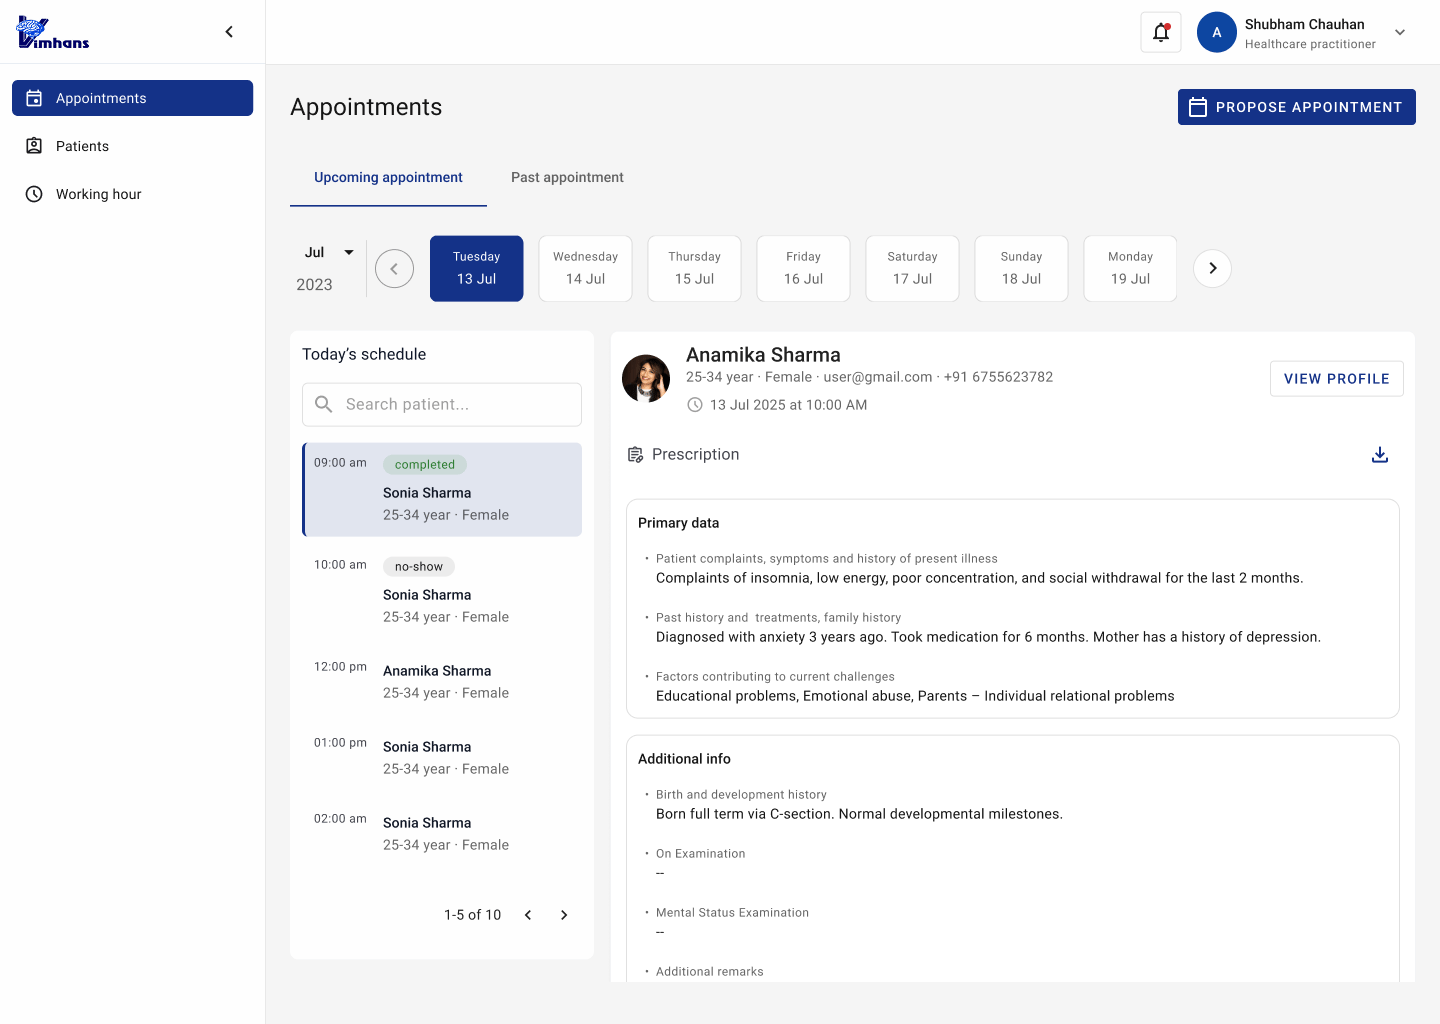Viewport: 1440px width, 1024px height.
Task: Click the clock icon beside the appointment time
Action: [696, 405]
